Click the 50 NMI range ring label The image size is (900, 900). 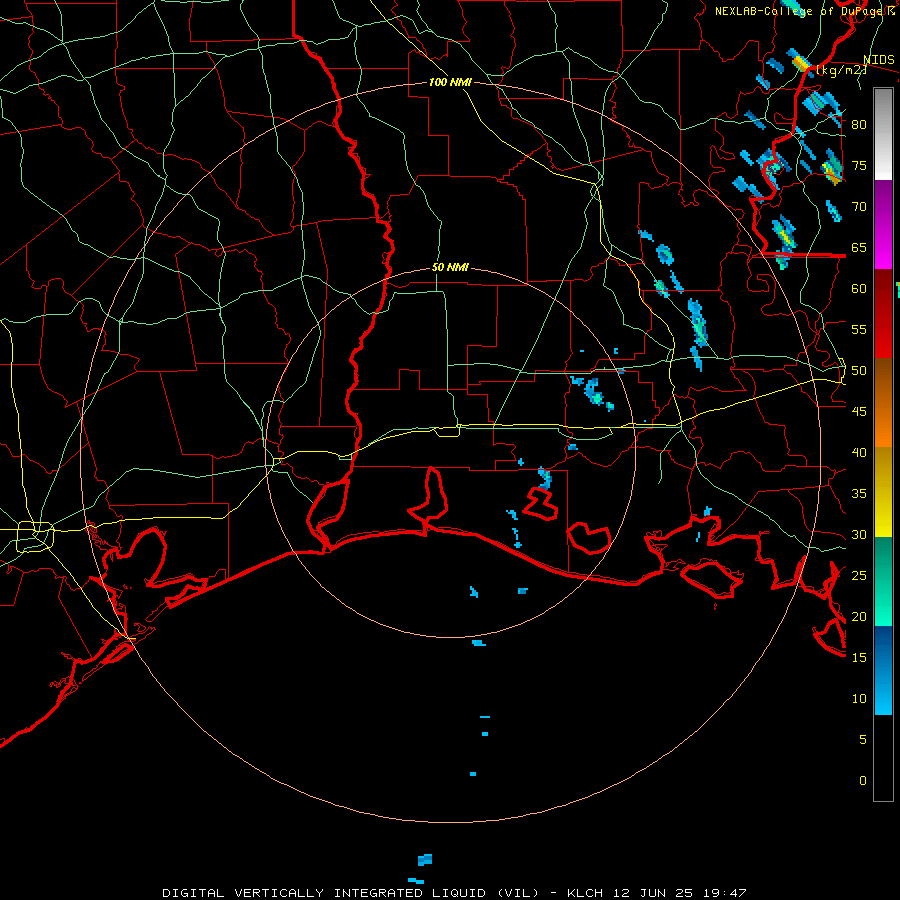coord(450,267)
